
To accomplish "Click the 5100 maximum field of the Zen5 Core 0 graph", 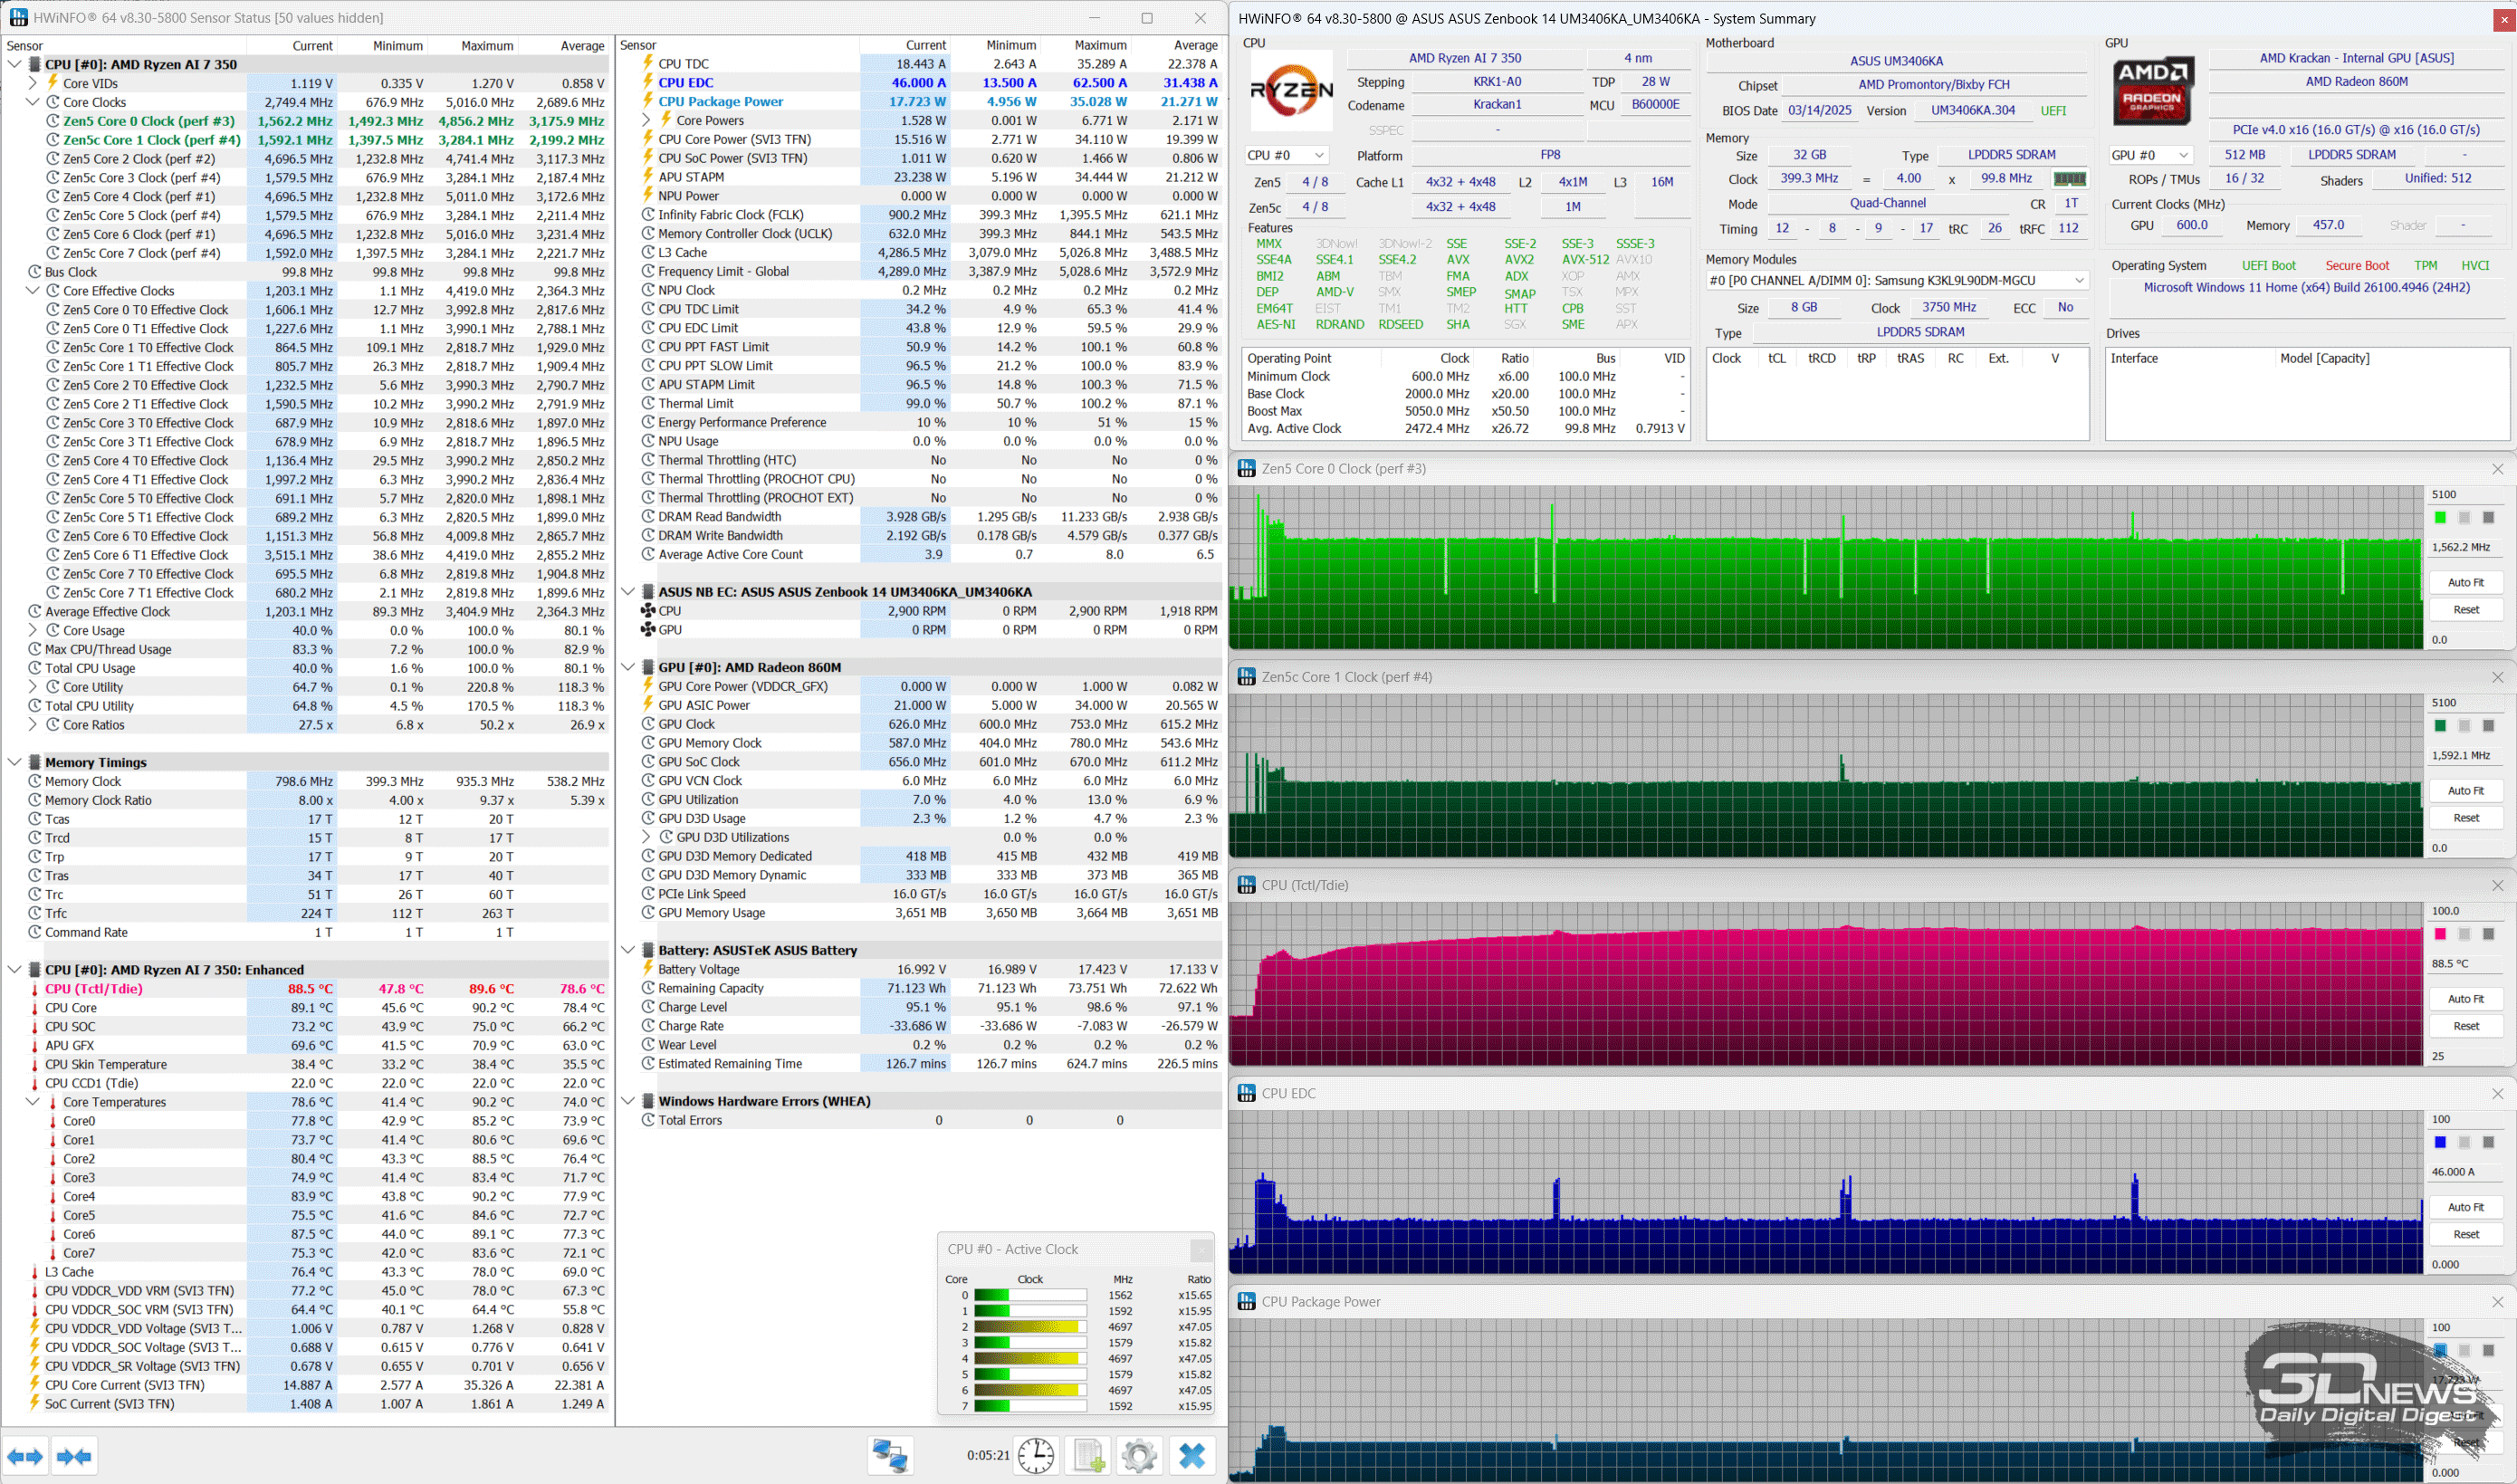I will (x=2465, y=495).
